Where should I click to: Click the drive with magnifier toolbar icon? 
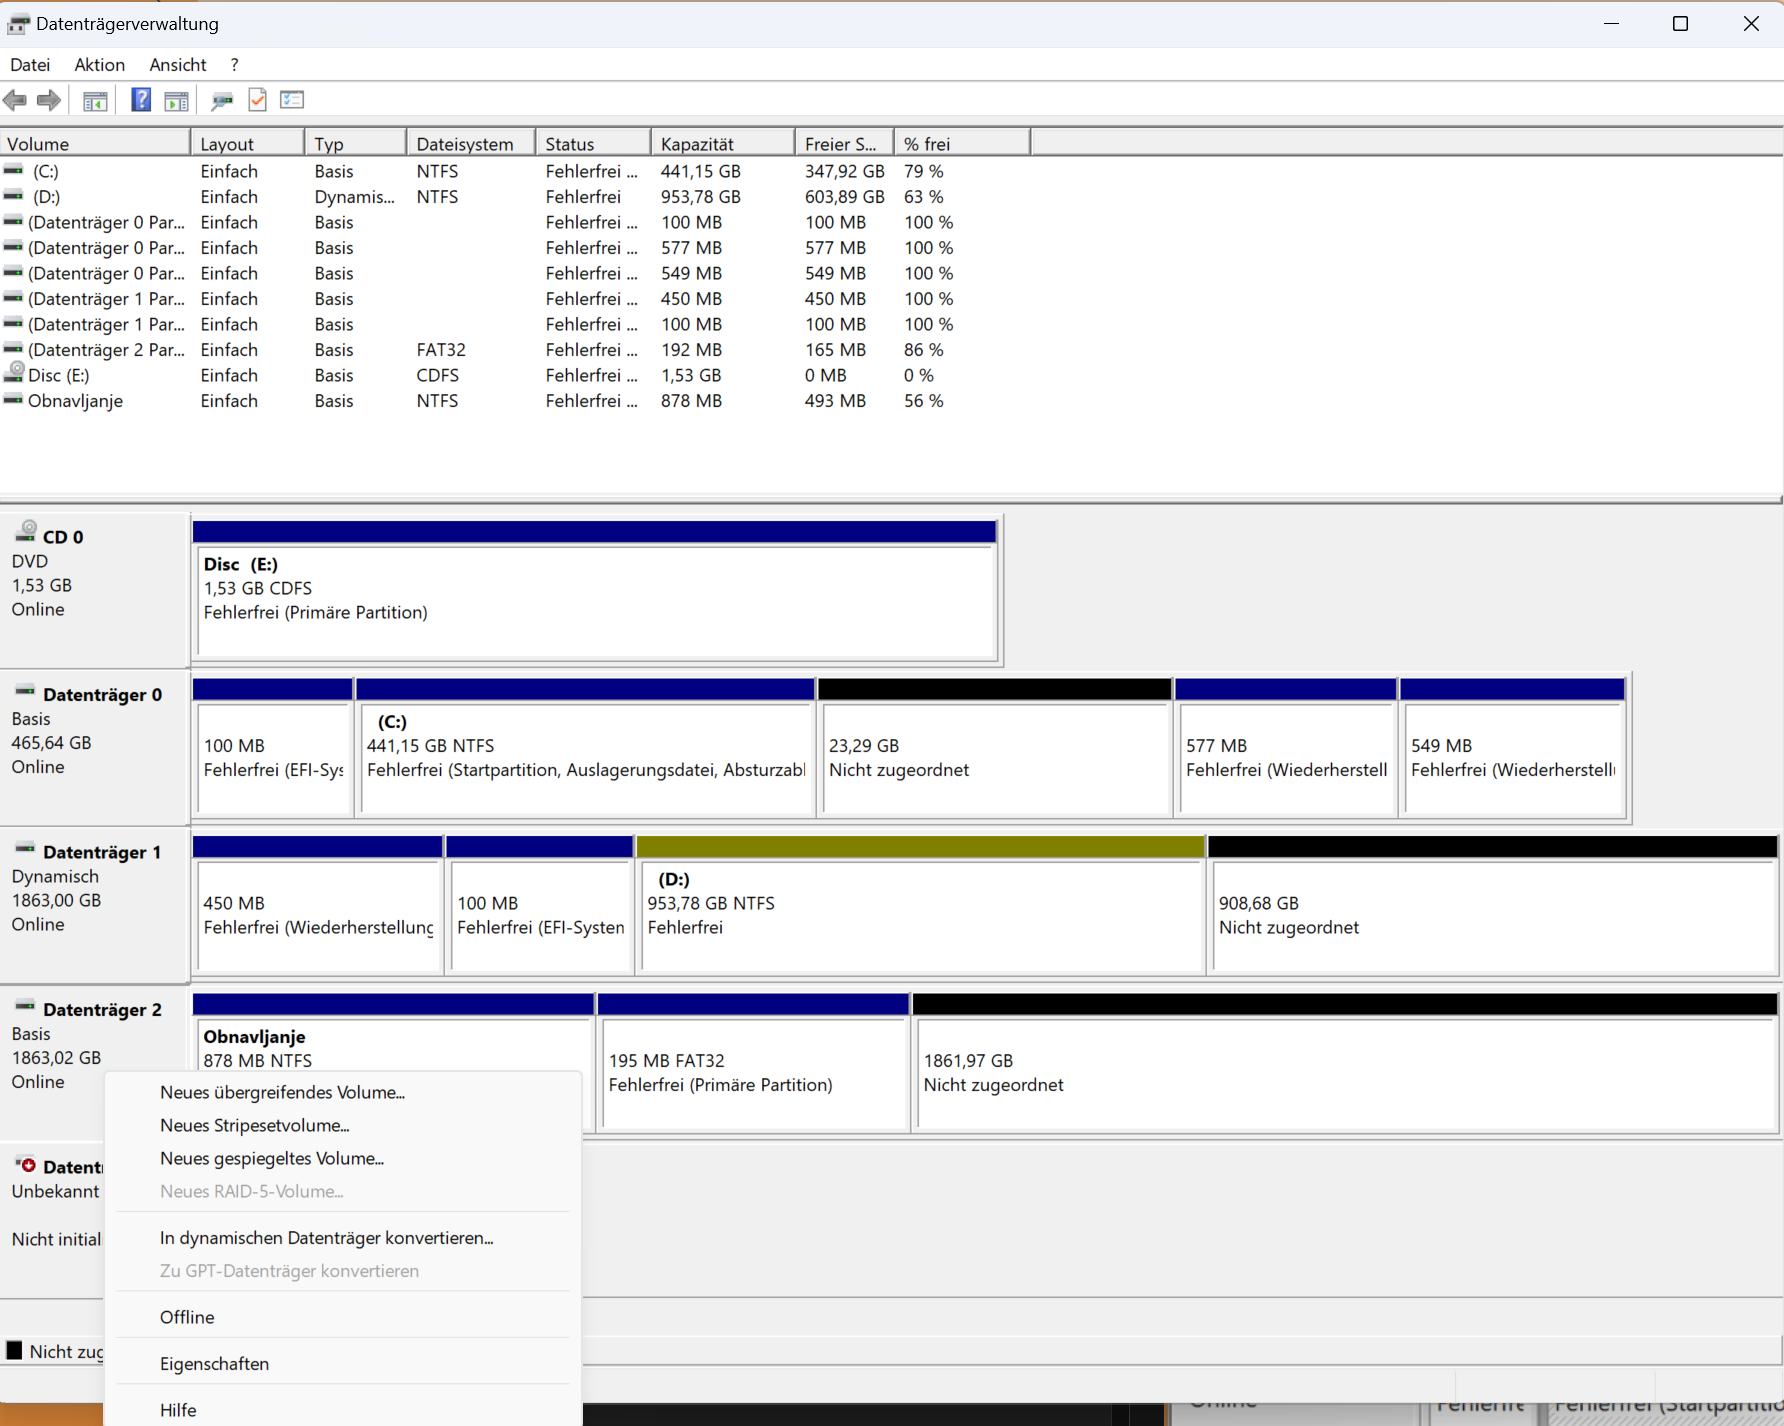(222, 100)
